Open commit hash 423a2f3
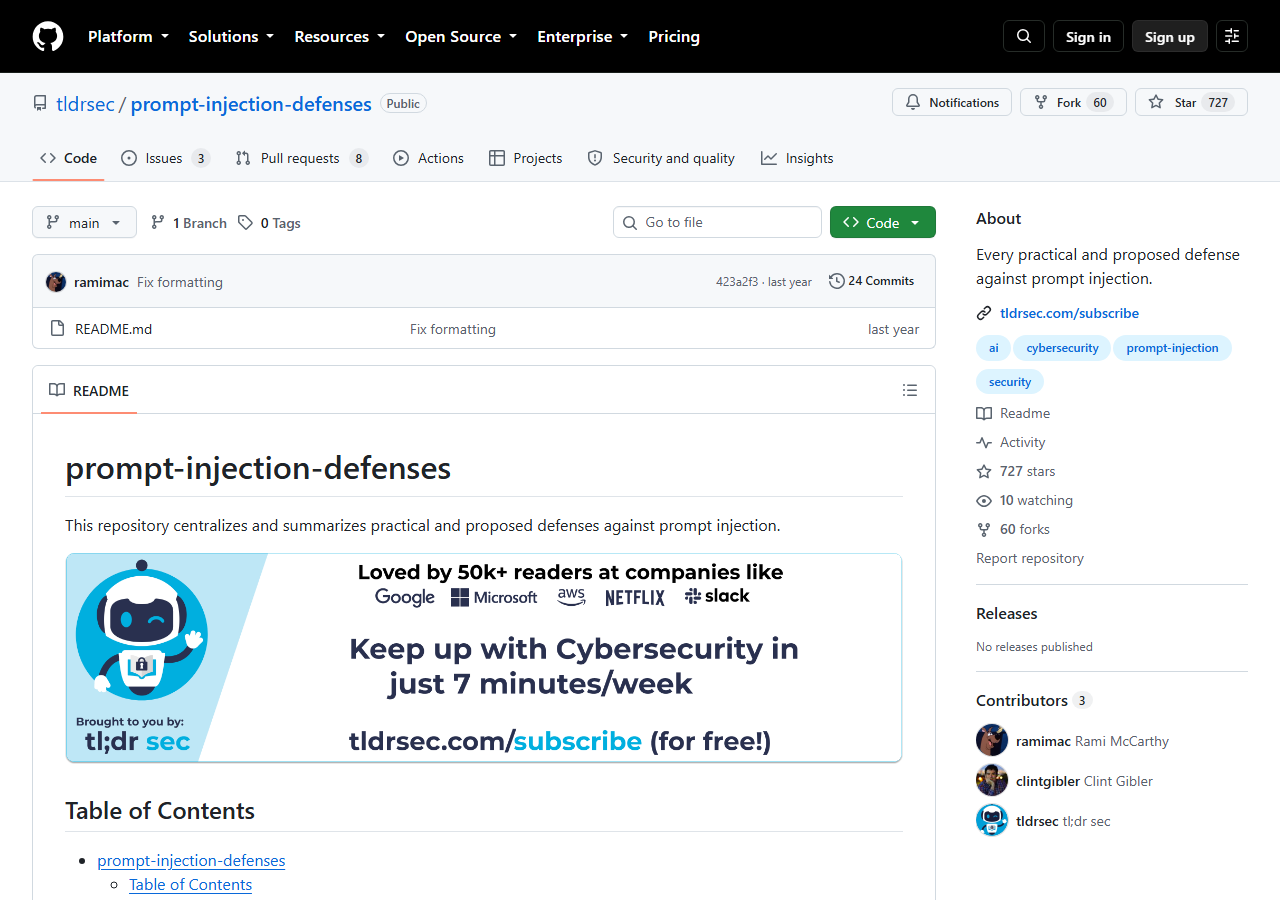This screenshot has width=1280, height=900. (737, 282)
